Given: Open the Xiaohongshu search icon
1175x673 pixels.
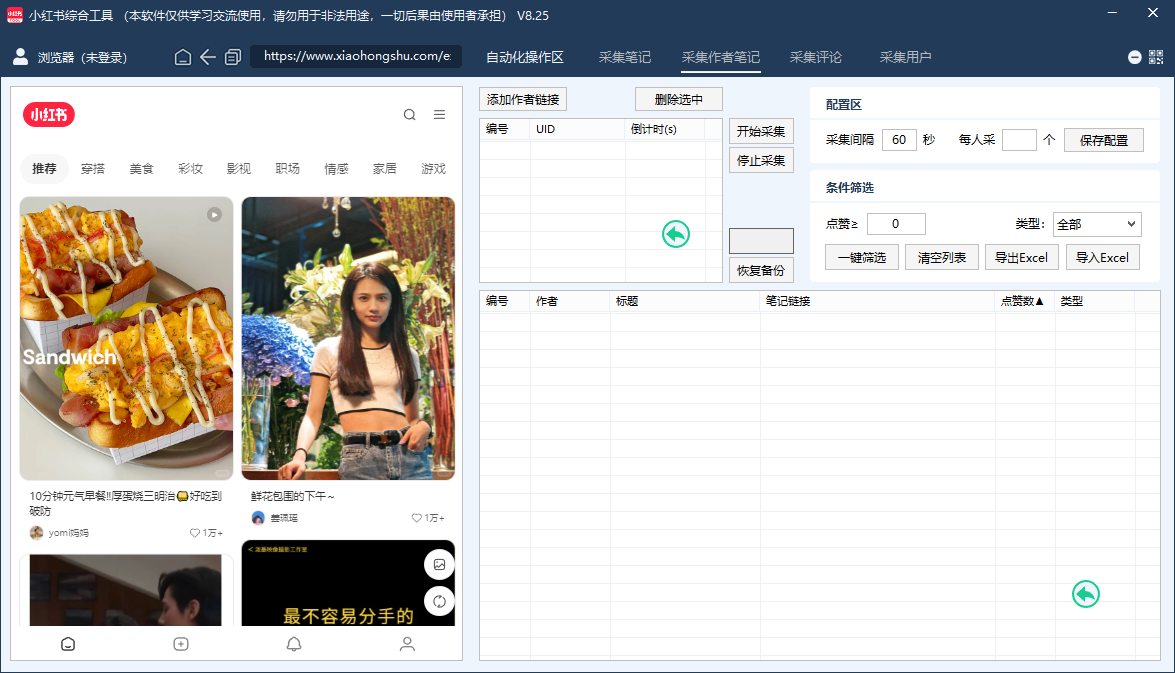Looking at the screenshot, I should (x=409, y=115).
